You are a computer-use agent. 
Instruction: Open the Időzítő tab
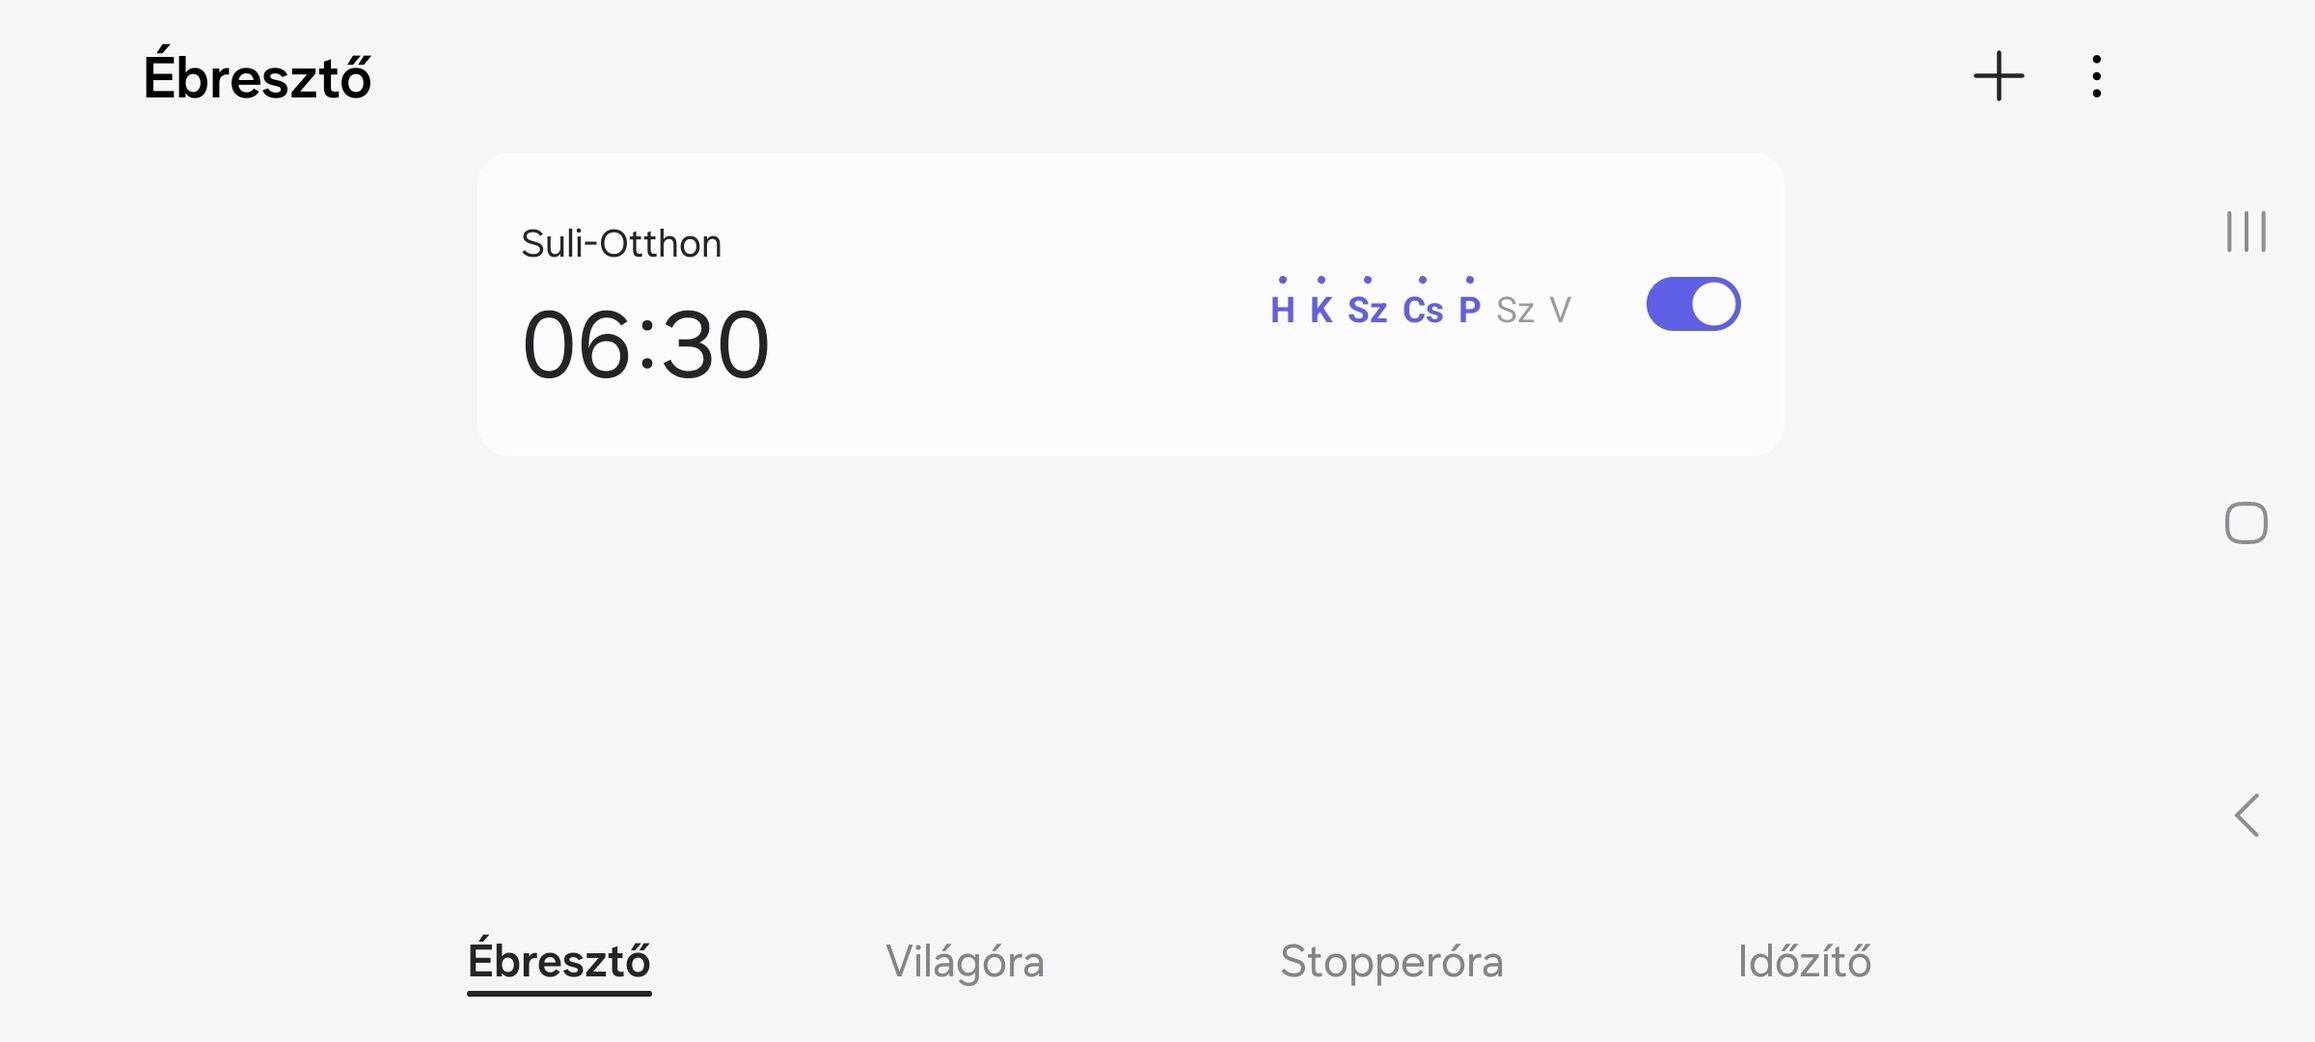click(1804, 961)
